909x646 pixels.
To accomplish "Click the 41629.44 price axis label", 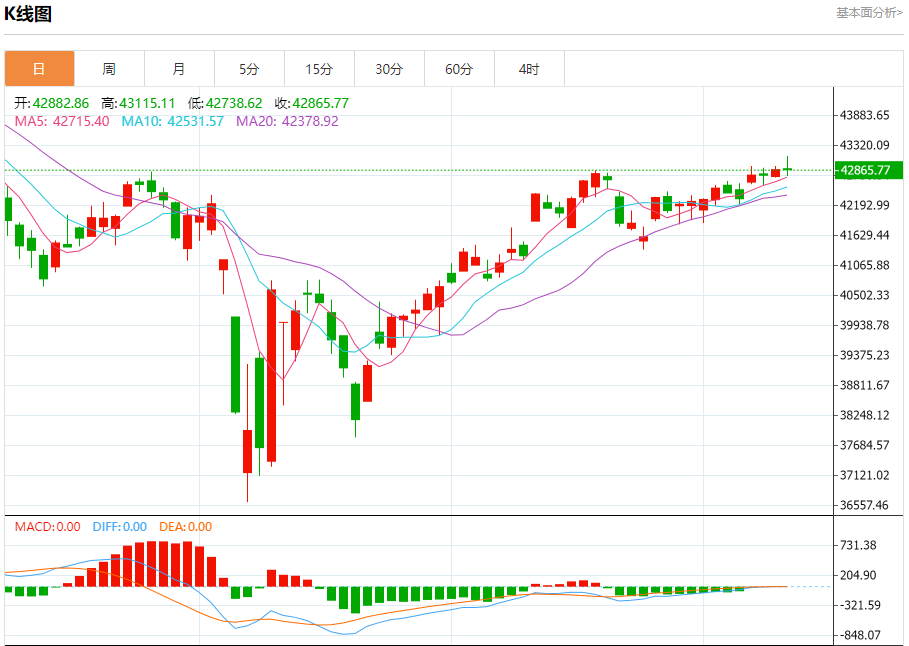I will coord(864,235).
